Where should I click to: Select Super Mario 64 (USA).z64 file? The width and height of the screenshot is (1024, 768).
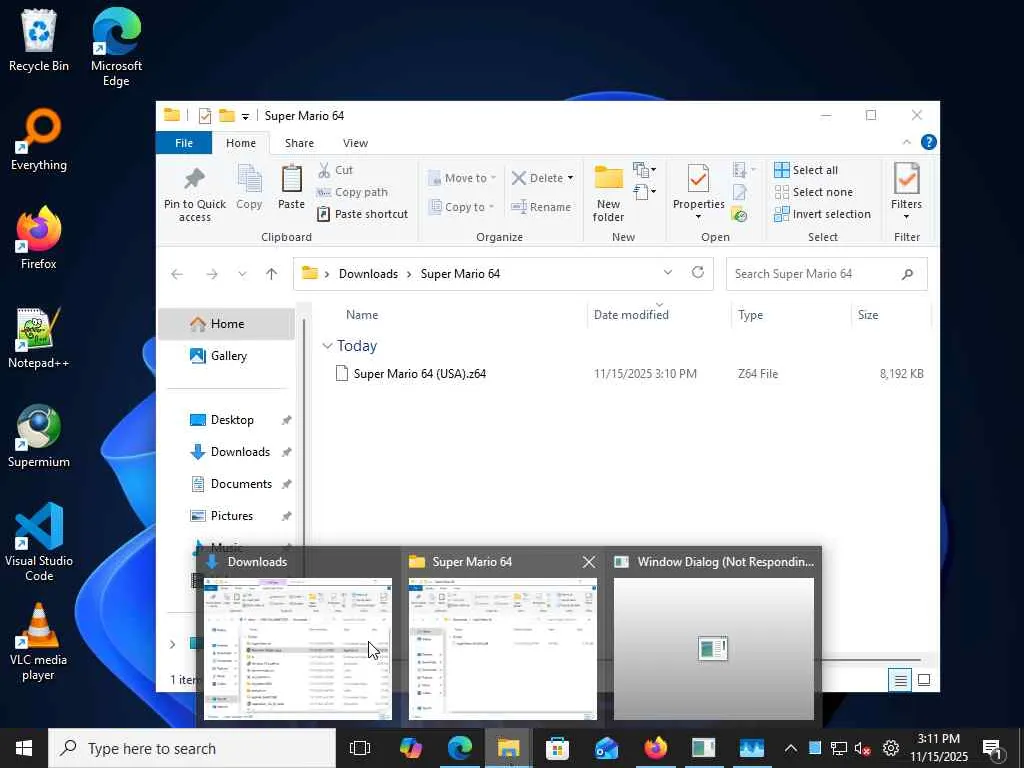[419, 374]
